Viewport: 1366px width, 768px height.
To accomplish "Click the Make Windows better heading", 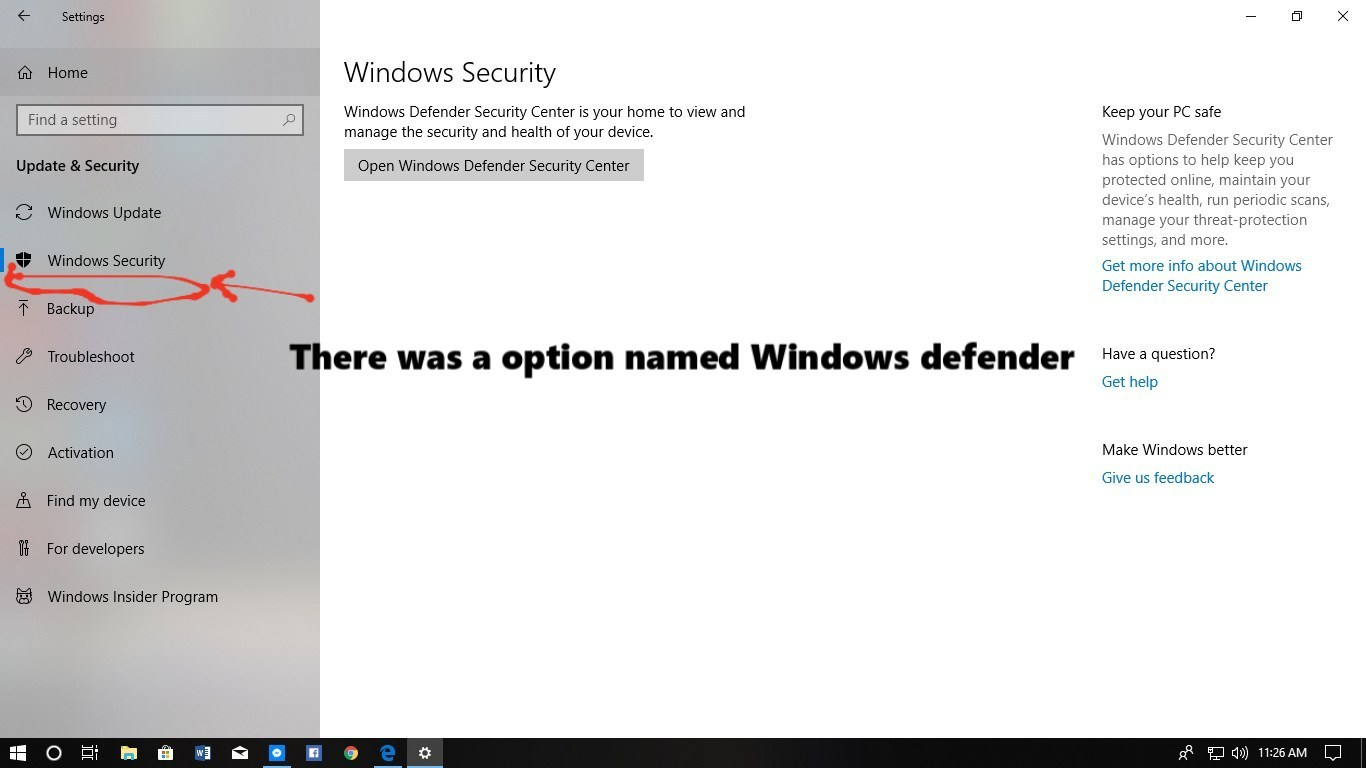I will coord(1175,450).
